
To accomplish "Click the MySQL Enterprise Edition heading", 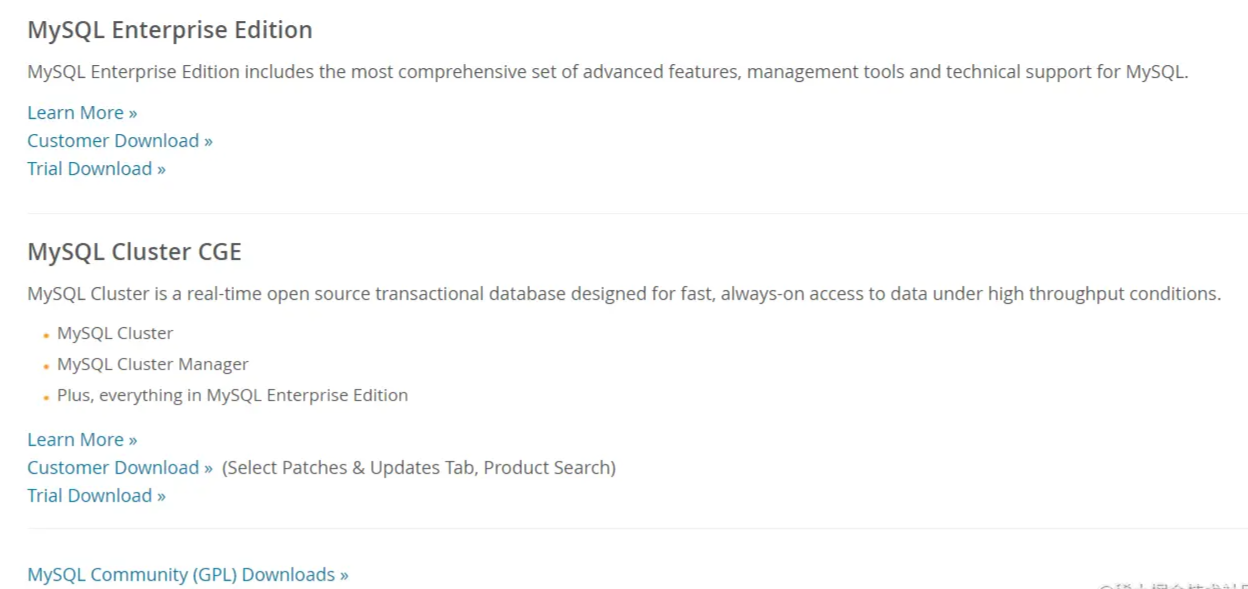I will click(170, 30).
